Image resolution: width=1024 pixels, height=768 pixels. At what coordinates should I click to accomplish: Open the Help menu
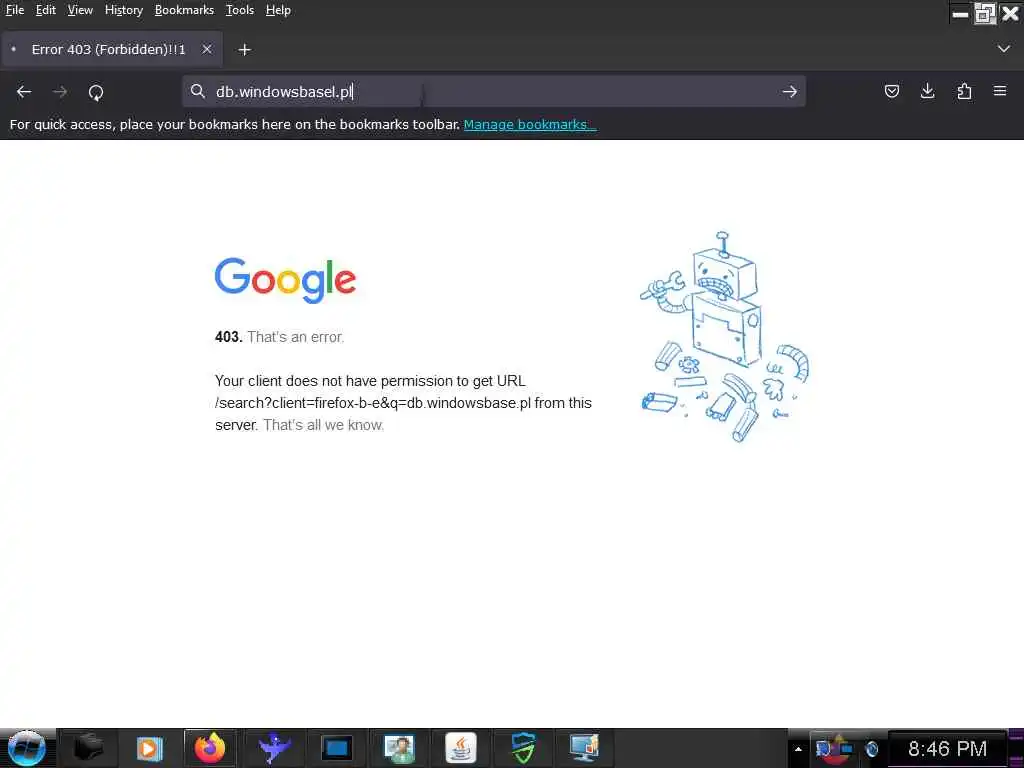(278, 10)
